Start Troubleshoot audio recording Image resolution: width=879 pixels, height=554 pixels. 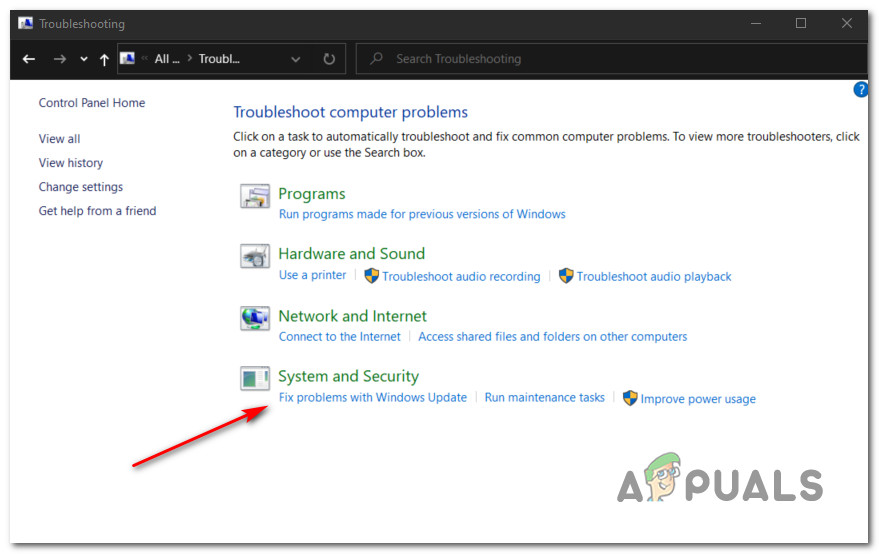[x=461, y=276]
